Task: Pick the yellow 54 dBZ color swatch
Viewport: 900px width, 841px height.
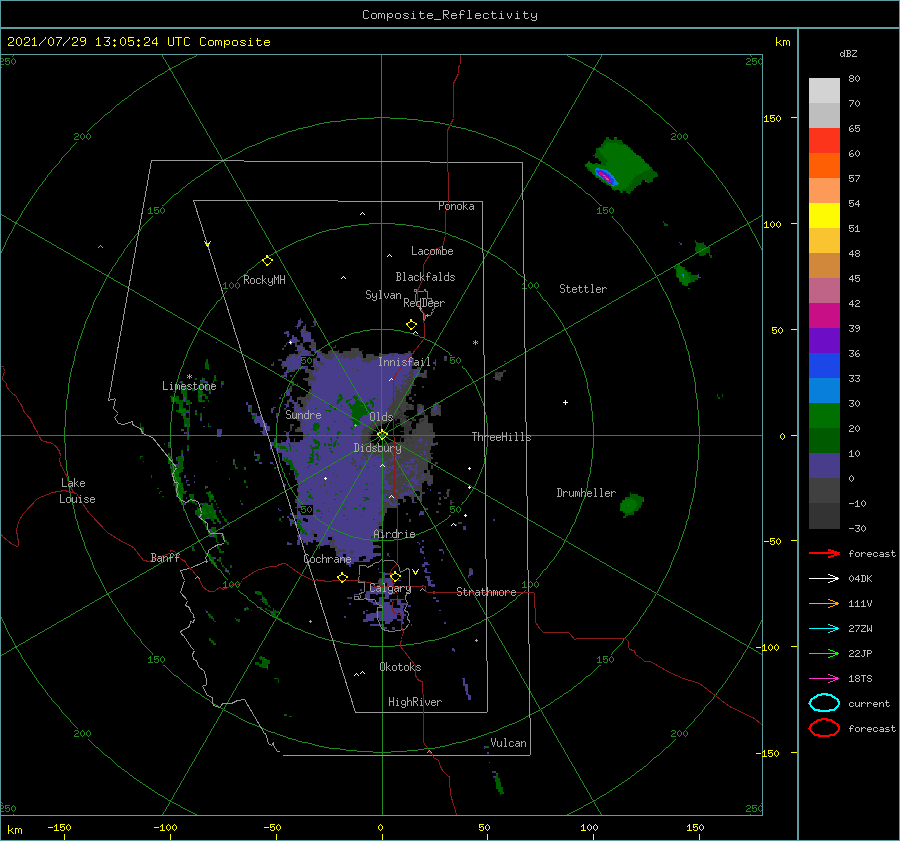Action: click(x=824, y=216)
